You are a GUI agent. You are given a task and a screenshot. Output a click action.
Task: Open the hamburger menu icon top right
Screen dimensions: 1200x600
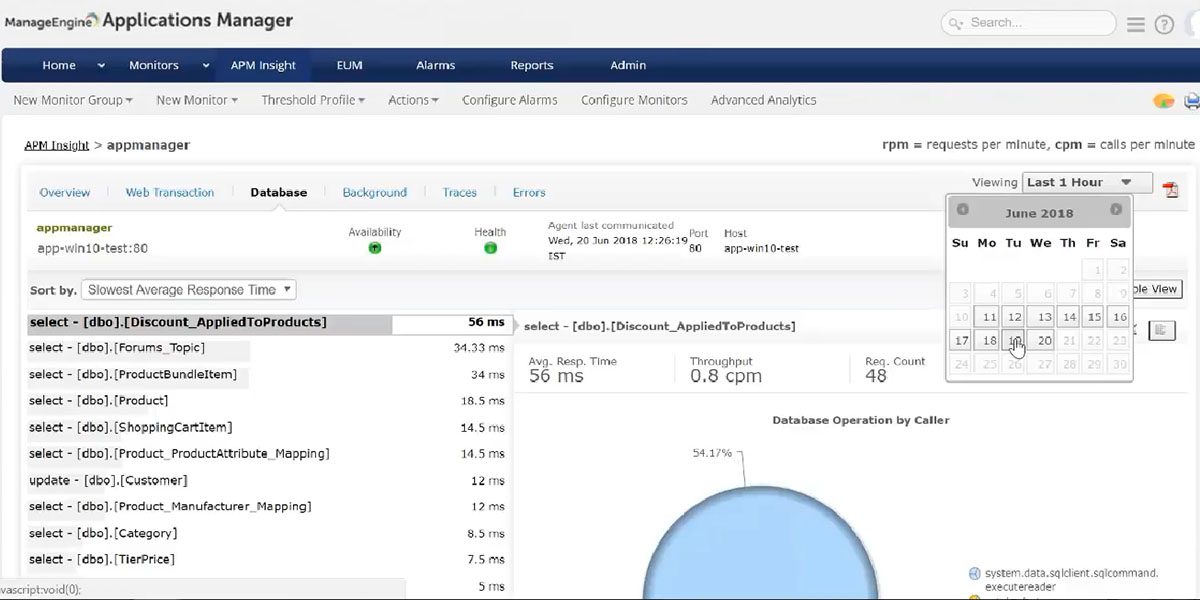pyautogui.click(x=1137, y=24)
